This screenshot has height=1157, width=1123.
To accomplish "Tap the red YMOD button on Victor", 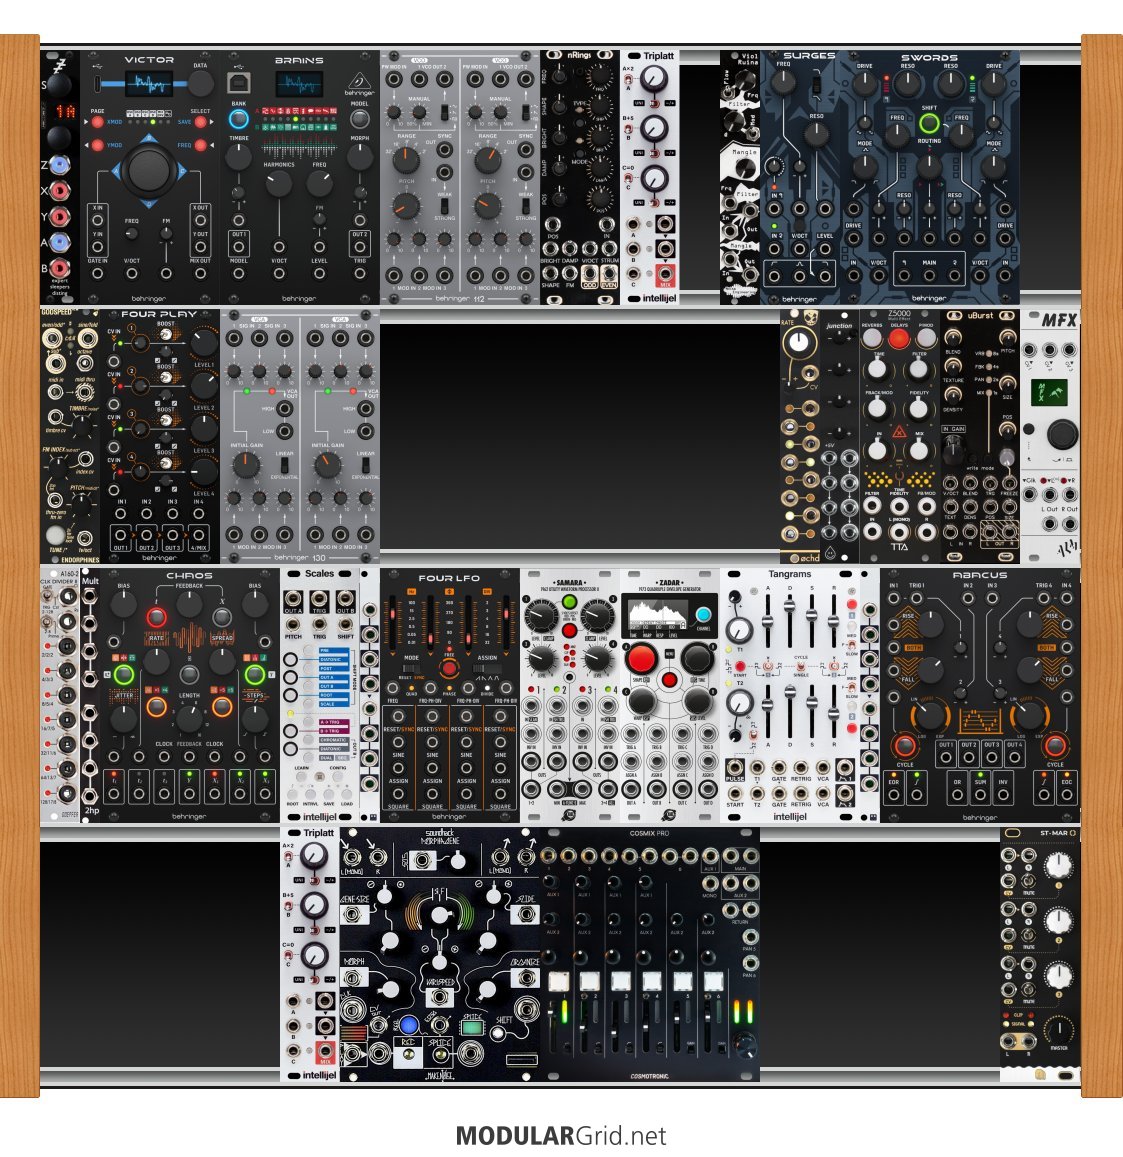I will point(97,145).
